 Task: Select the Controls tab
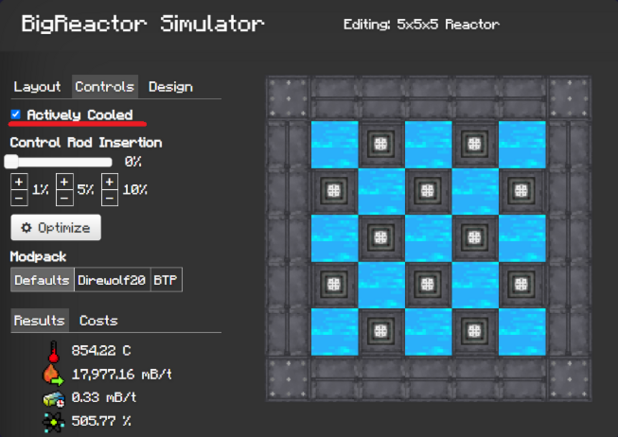coord(104,87)
